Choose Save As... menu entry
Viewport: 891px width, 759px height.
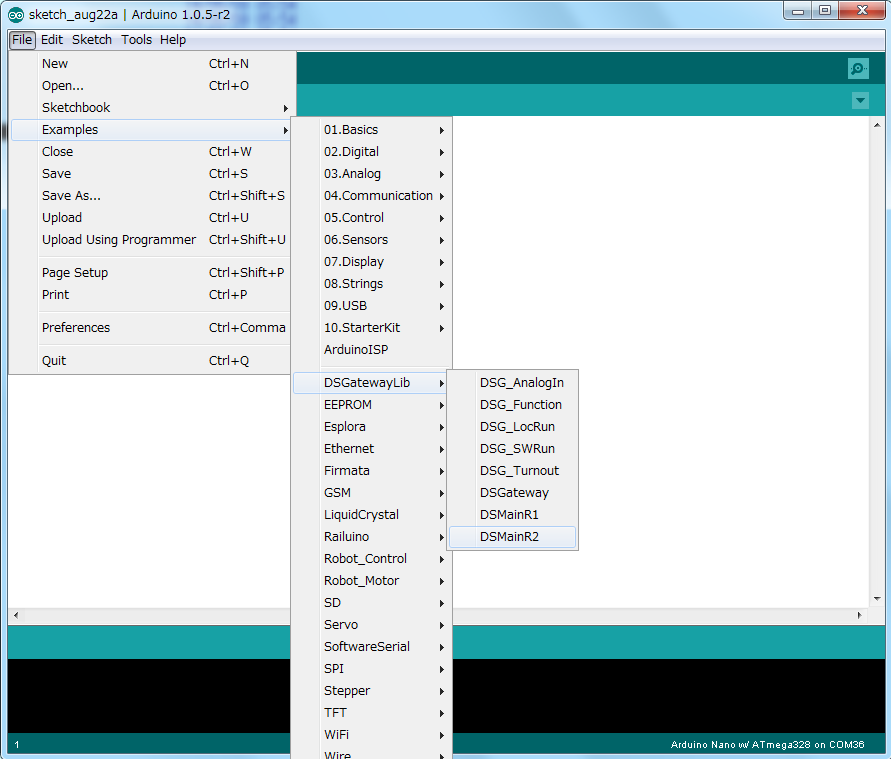point(152,196)
